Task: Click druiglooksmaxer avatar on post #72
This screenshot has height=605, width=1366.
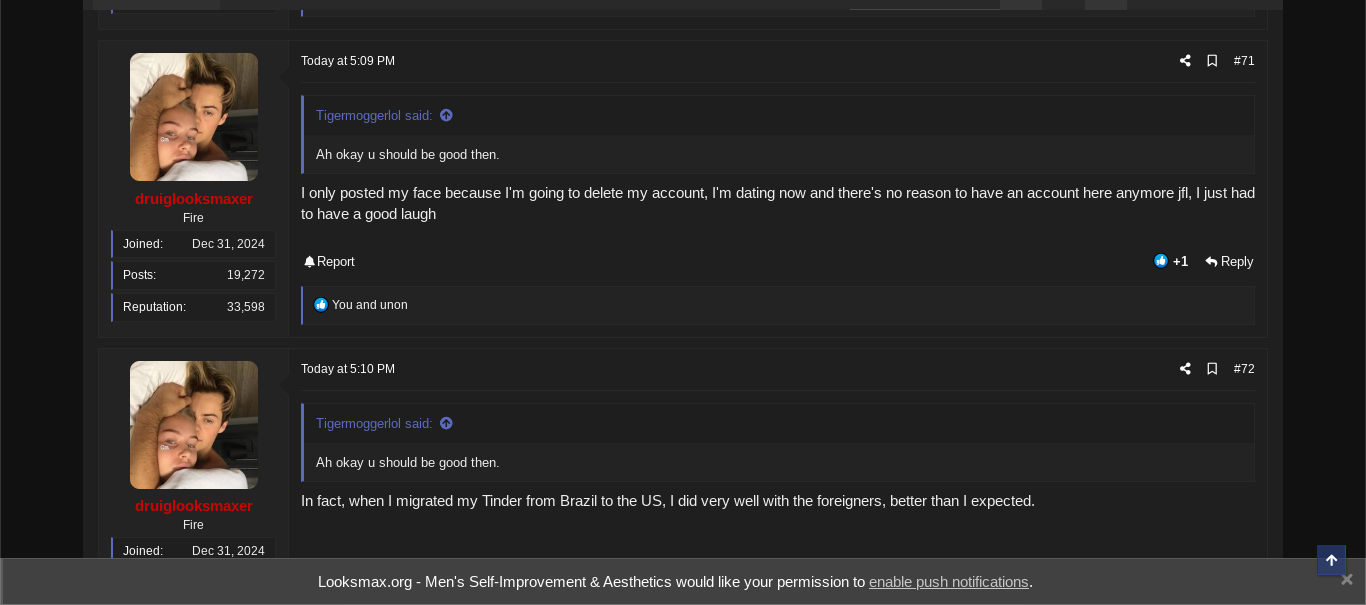Action: (x=194, y=425)
